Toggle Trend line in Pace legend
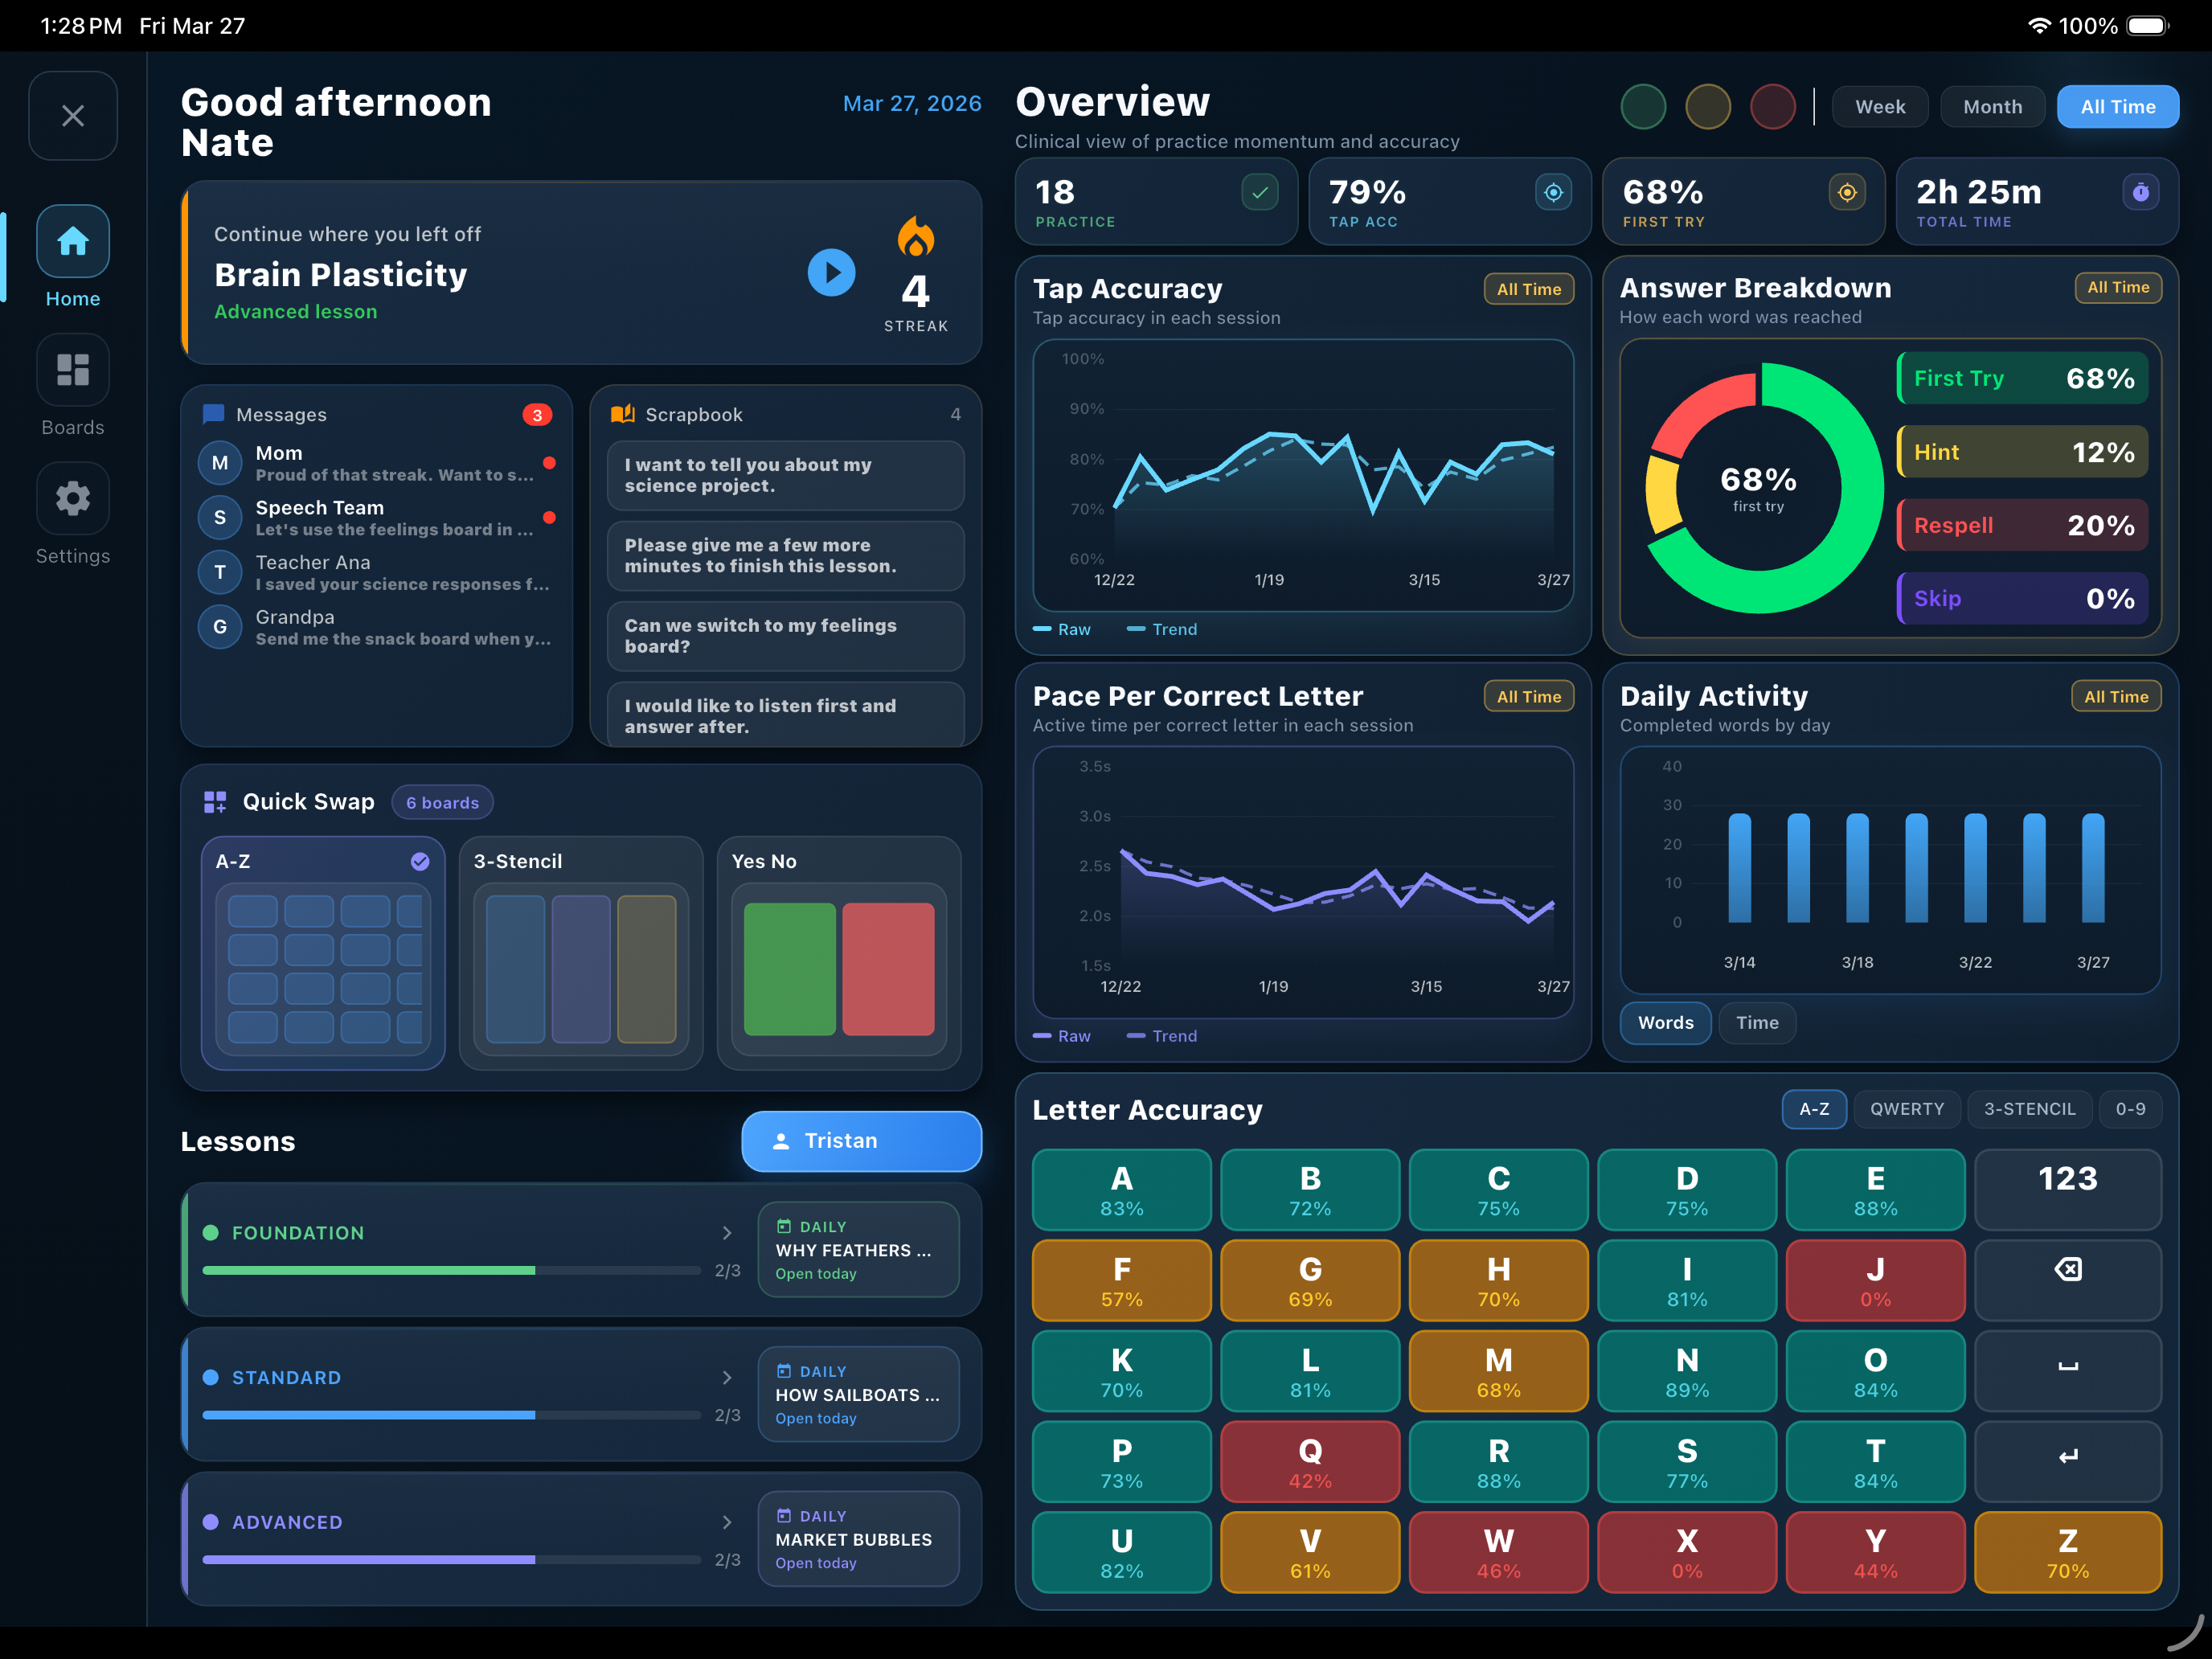This screenshot has height=1659, width=2212. (x=1162, y=1036)
